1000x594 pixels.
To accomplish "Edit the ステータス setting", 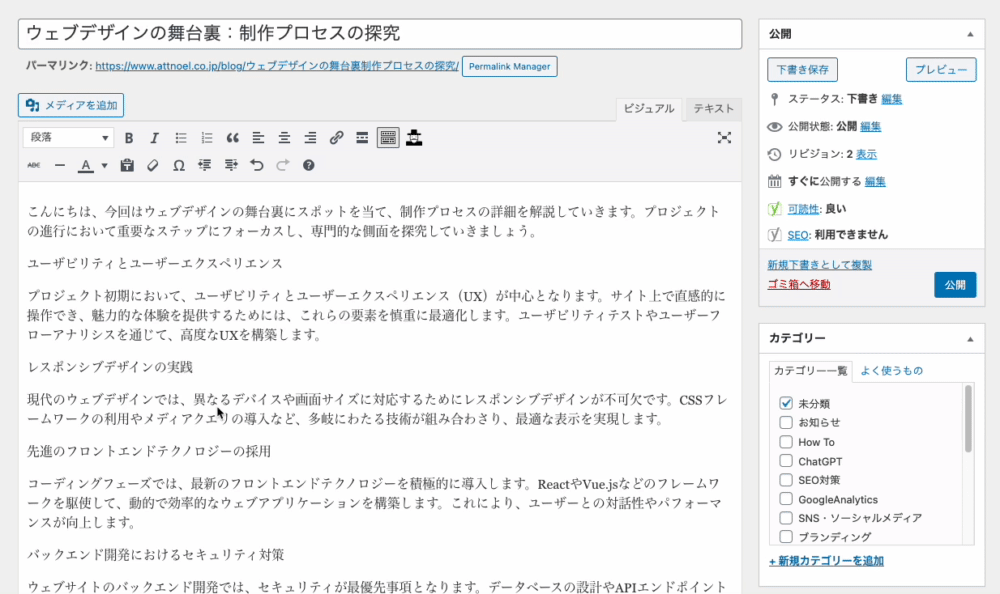I will [x=892, y=99].
